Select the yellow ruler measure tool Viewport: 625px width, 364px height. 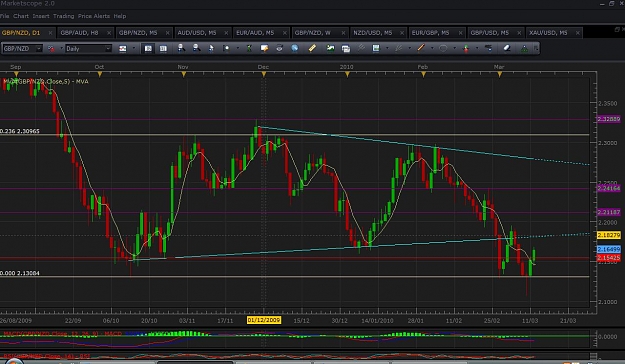[x=312, y=48]
